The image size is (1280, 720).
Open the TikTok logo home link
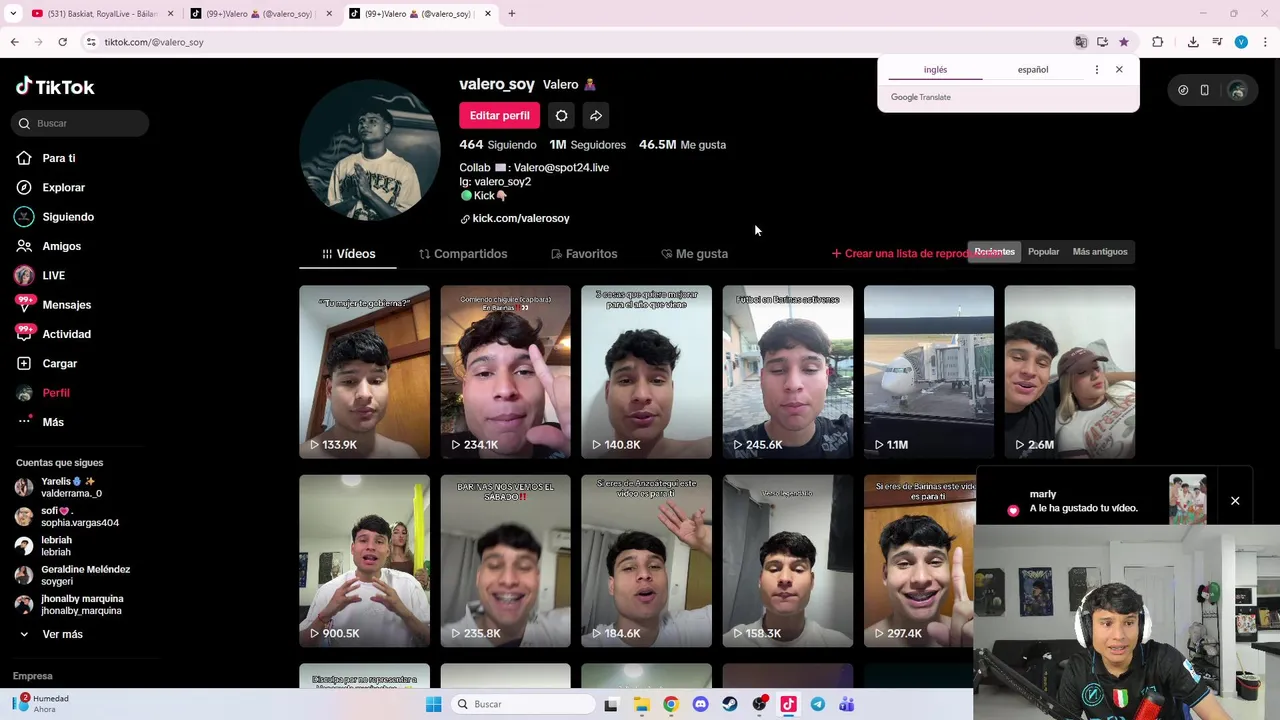55,87
